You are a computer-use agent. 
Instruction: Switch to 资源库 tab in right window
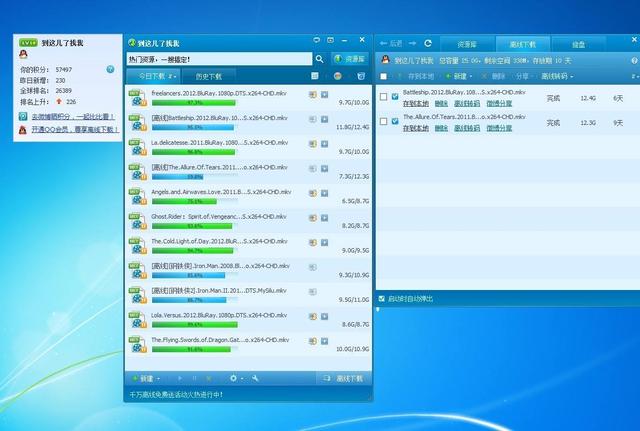pyautogui.click(x=467, y=44)
